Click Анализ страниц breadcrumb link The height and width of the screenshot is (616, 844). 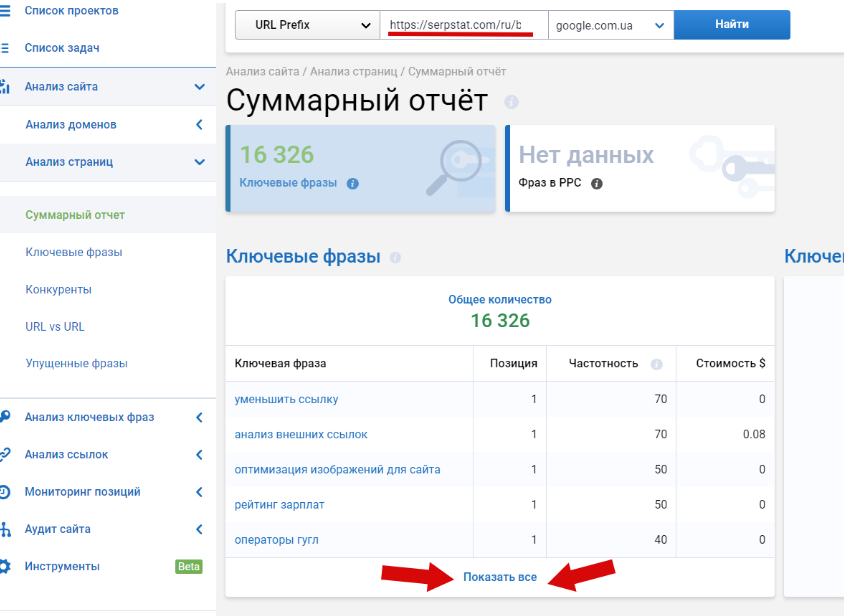[x=354, y=72]
